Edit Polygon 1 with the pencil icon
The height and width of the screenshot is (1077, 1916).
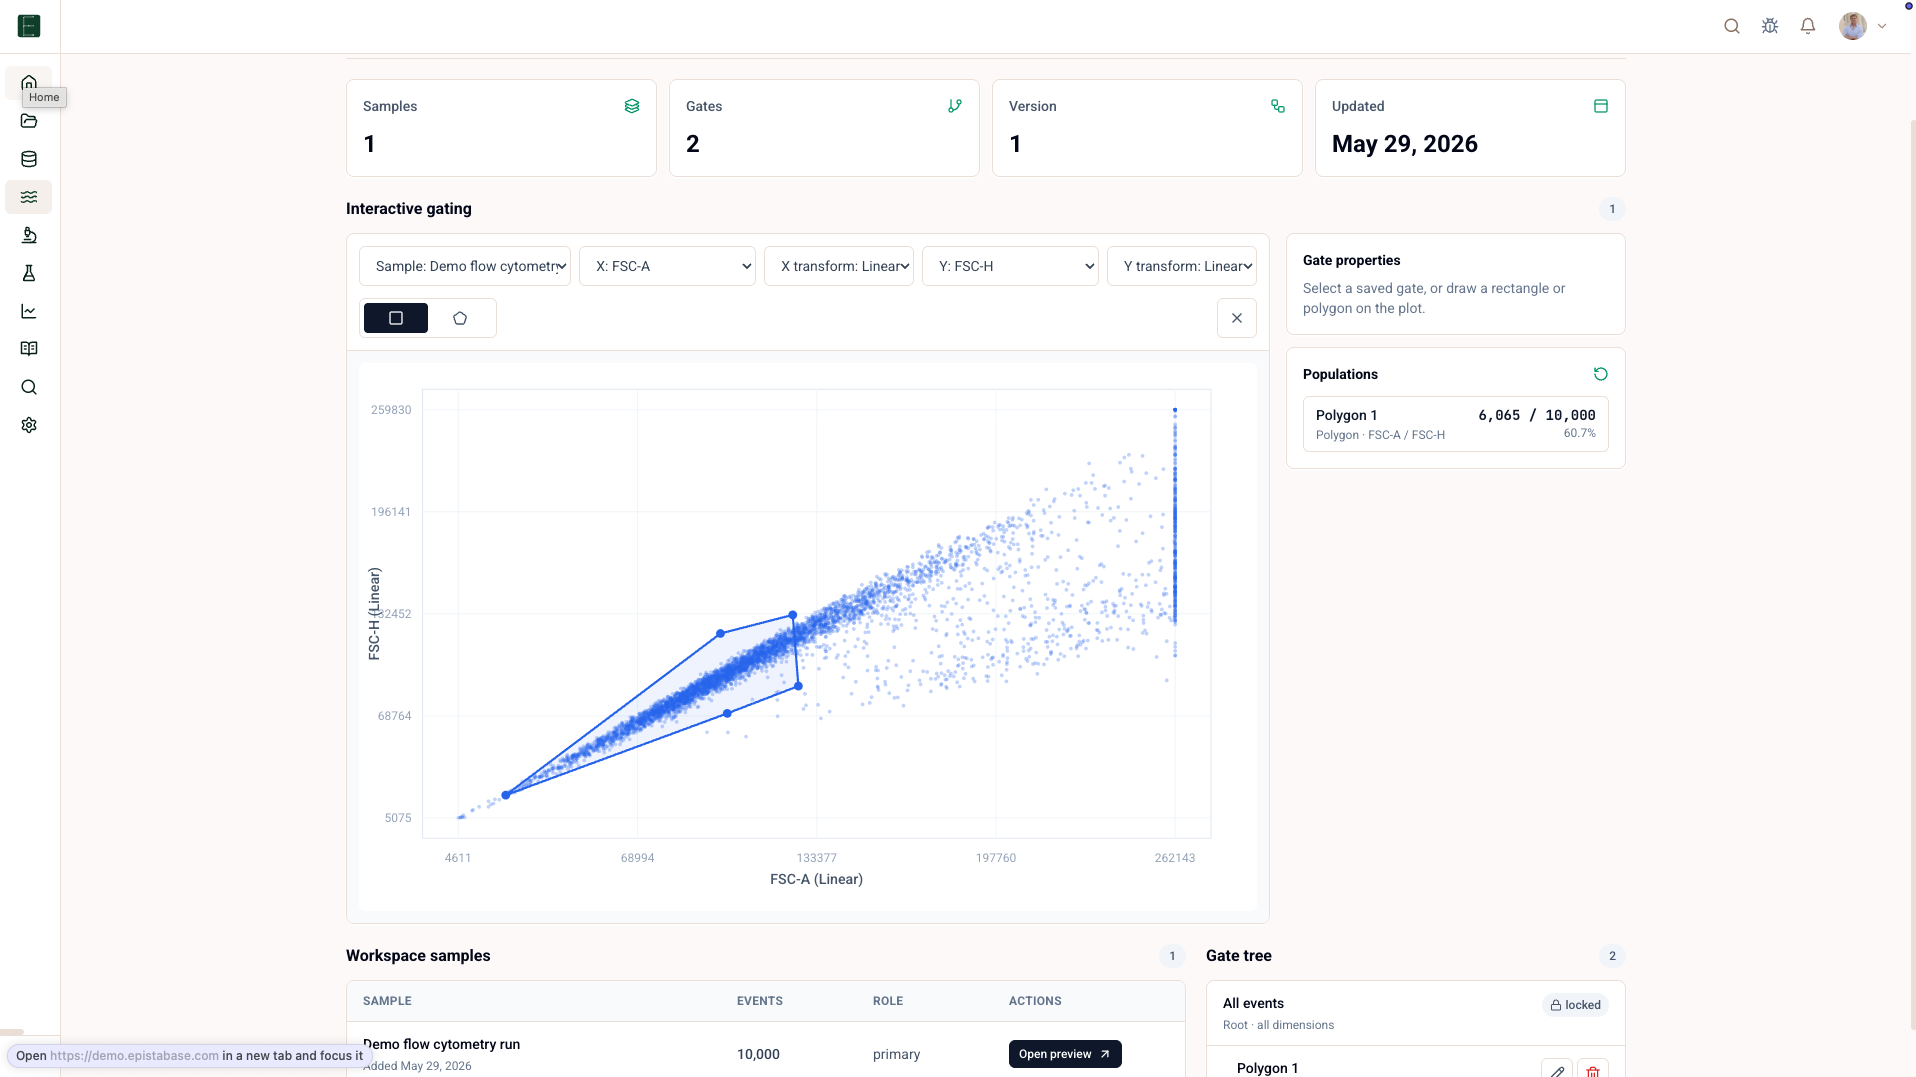coord(1557,1070)
